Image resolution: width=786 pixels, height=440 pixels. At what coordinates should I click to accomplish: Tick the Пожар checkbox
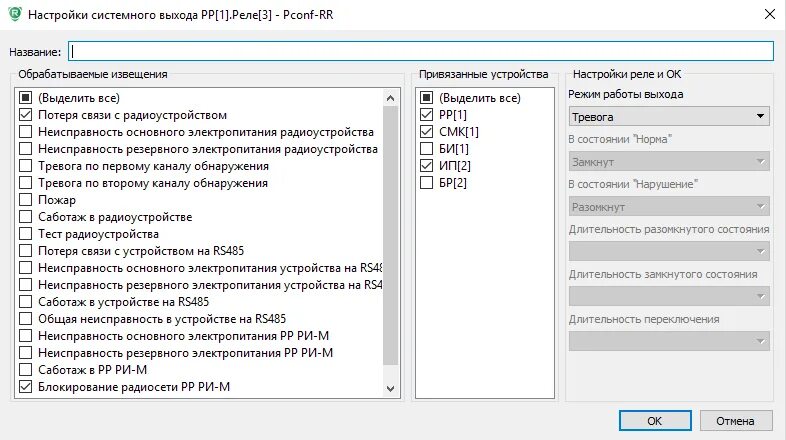tap(26, 199)
